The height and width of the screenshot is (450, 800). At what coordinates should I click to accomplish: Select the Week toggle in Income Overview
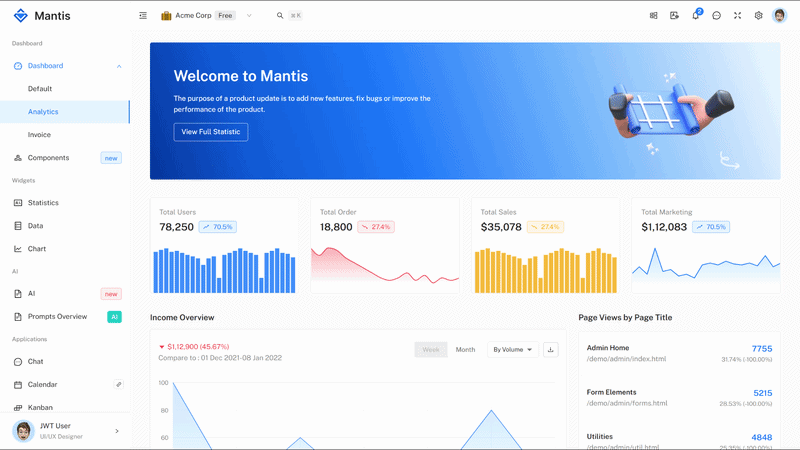coord(431,349)
